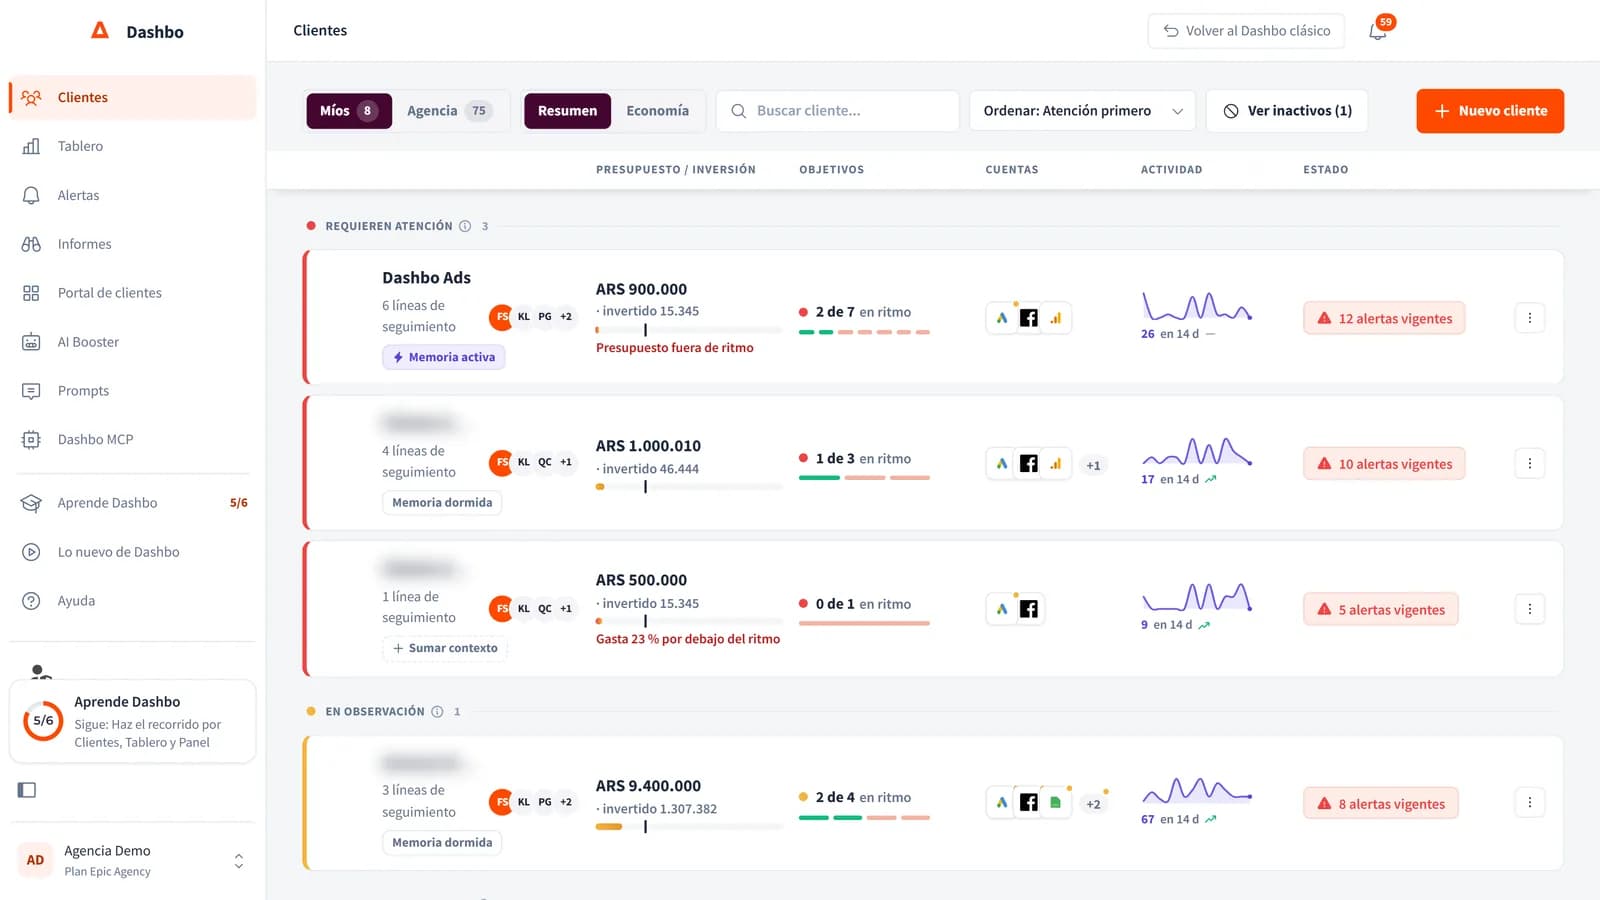Select the Míos tab

click(x=348, y=111)
